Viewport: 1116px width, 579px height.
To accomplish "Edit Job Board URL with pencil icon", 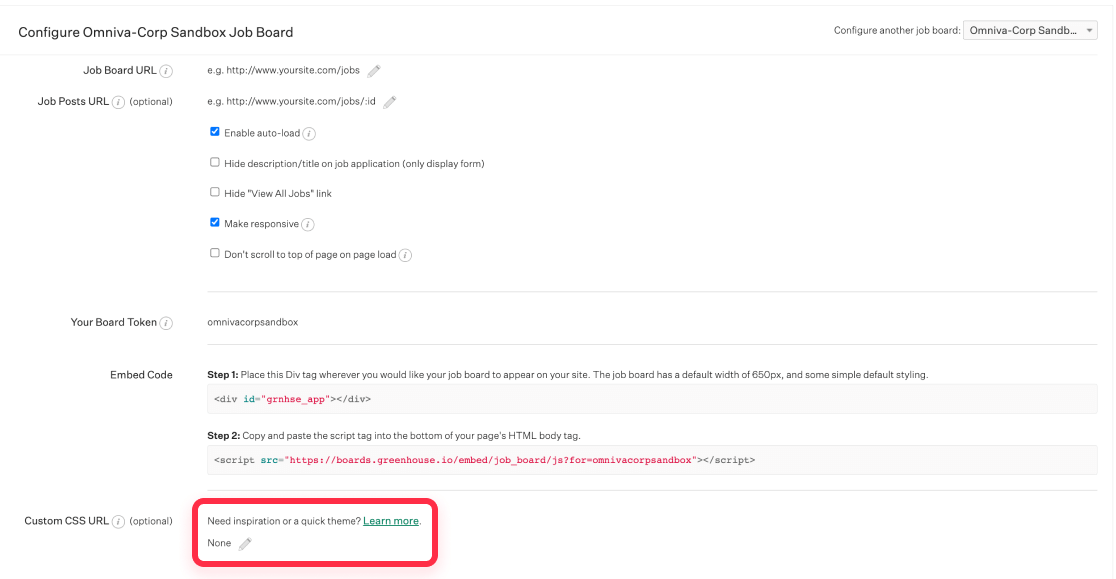I will (x=374, y=70).
